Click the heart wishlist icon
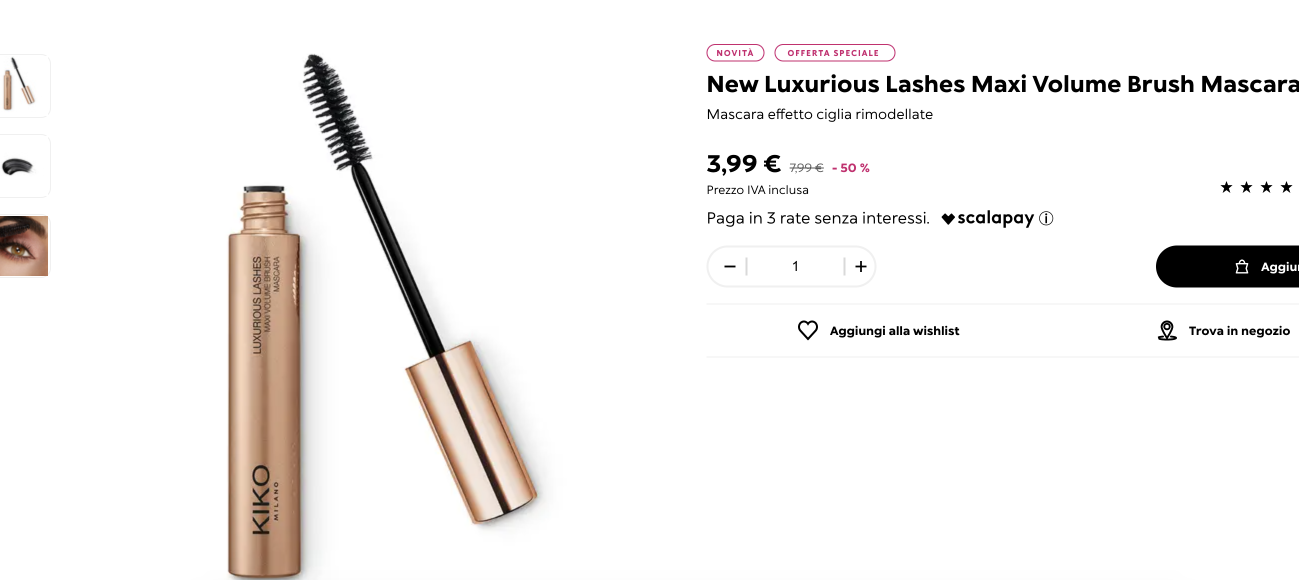Viewport: 1299px width, 580px height. (808, 330)
